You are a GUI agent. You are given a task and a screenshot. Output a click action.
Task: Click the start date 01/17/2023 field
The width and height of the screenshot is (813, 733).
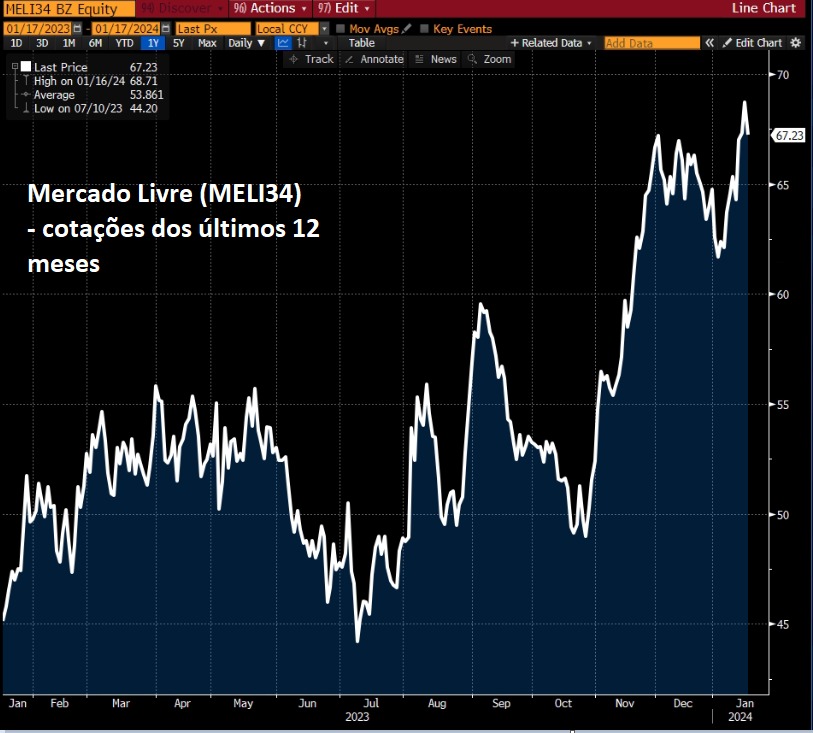point(38,29)
